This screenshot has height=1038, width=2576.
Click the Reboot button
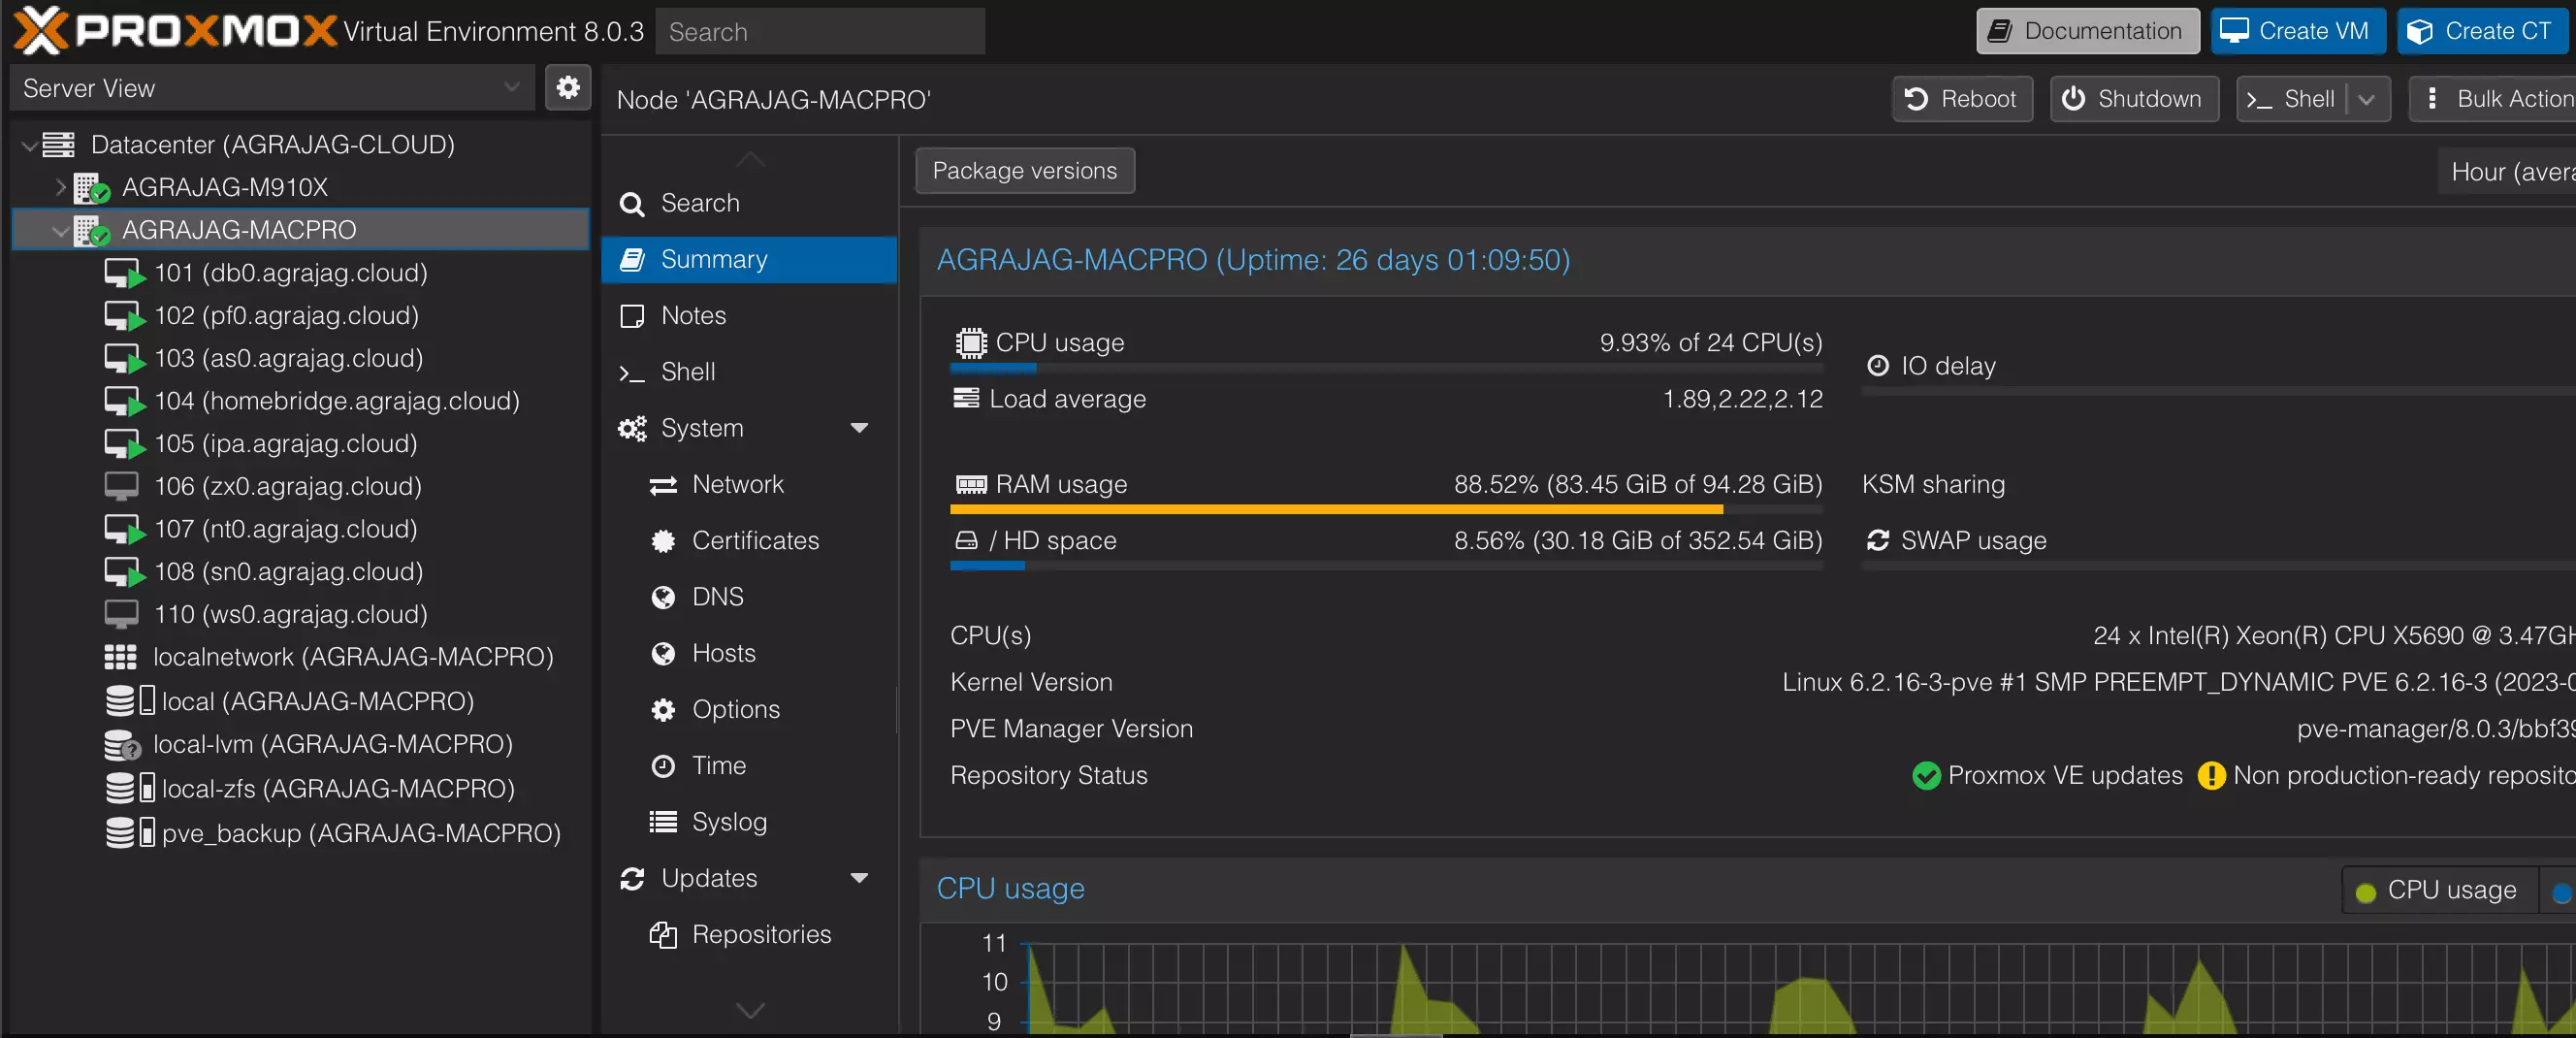point(1961,99)
